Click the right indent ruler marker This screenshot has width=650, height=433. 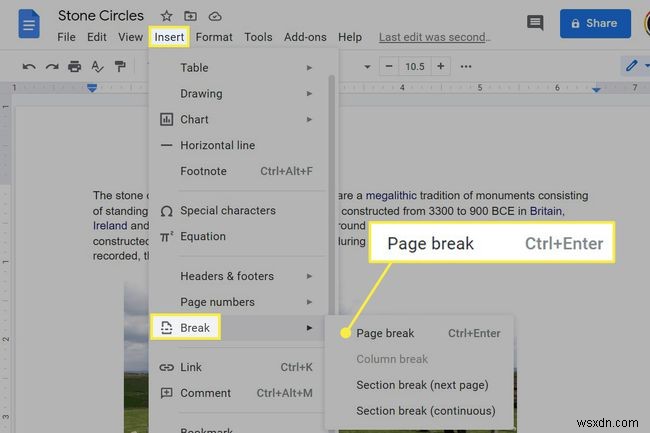tap(596, 89)
